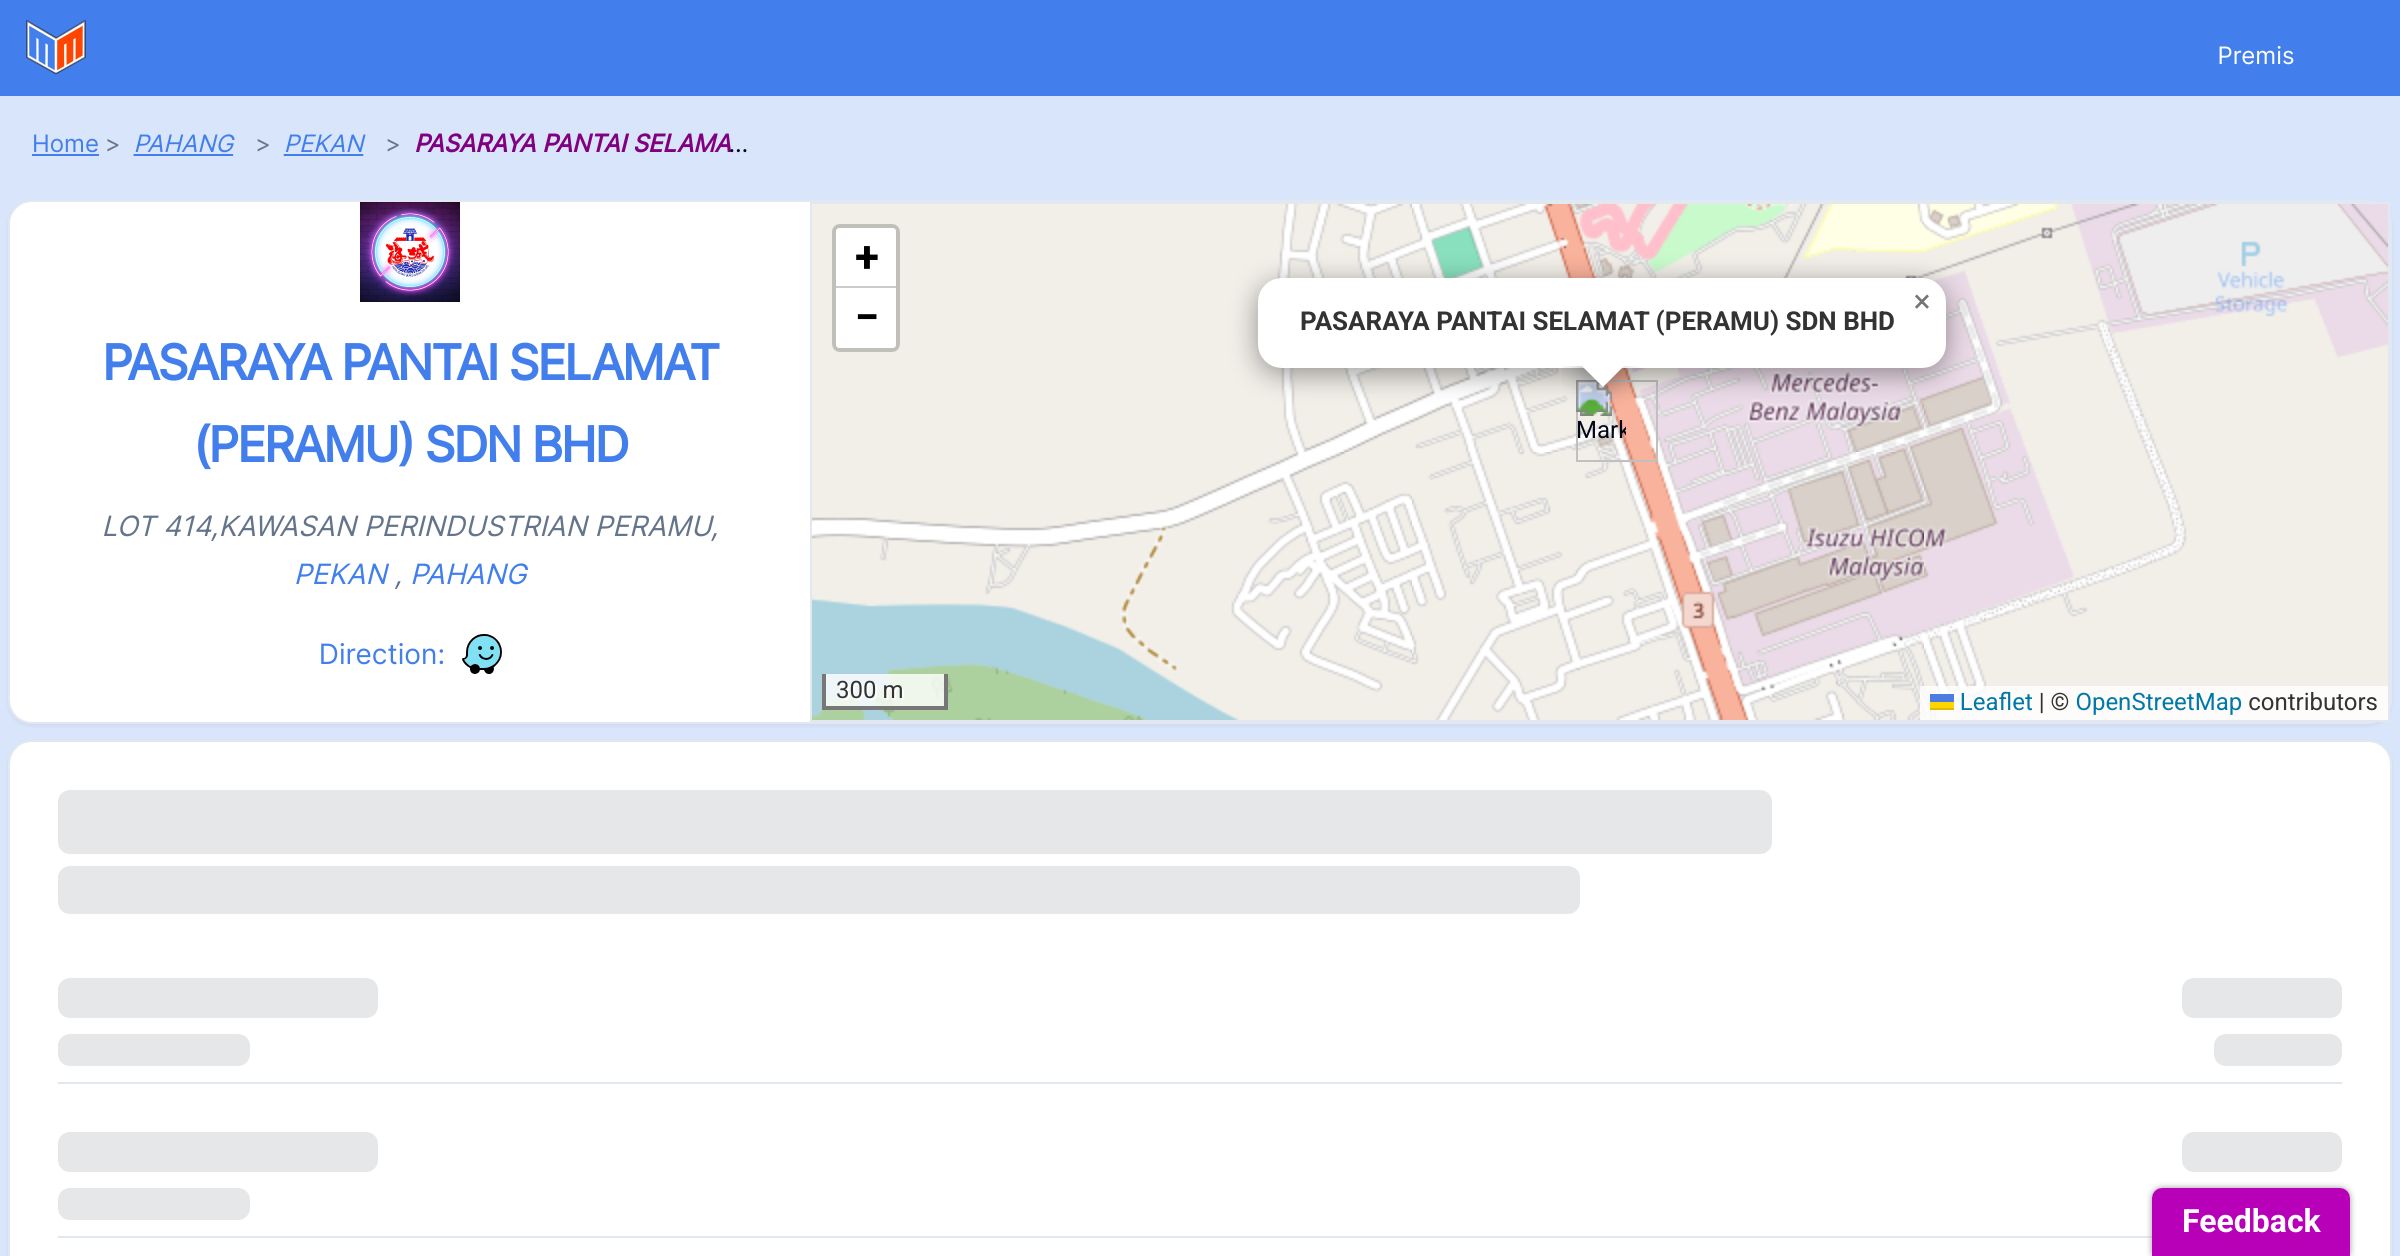Viewport: 2400px width, 1256px height.
Task: Open the PEKAN breadcrumb link
Action: coord(324,144)
